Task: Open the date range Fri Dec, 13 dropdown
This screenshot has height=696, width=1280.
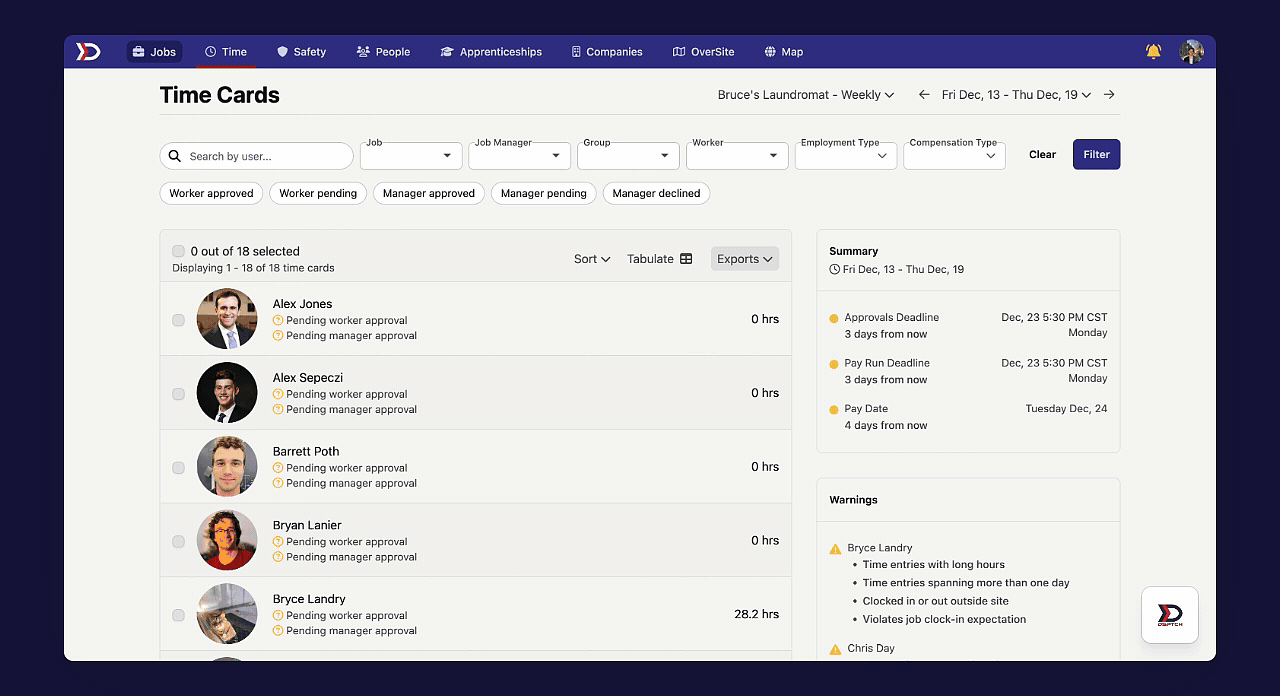Action: pos(1016,95)
